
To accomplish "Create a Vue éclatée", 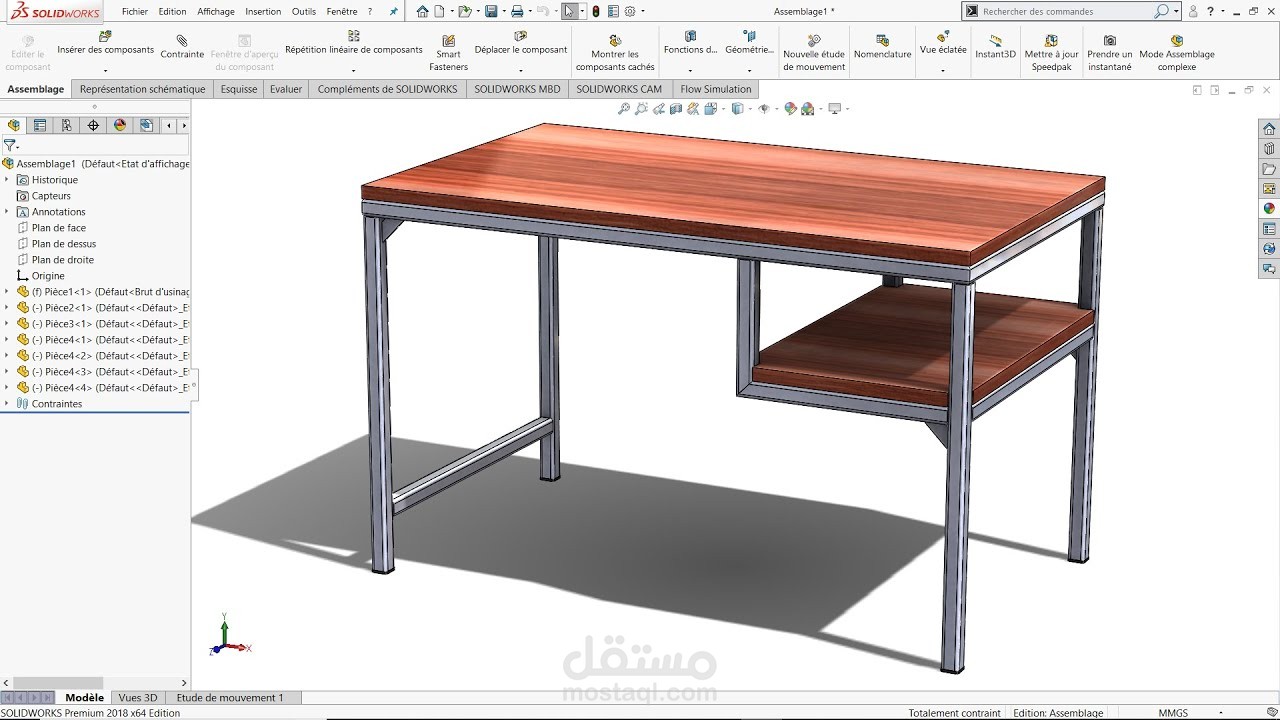I will click(943, 42).
